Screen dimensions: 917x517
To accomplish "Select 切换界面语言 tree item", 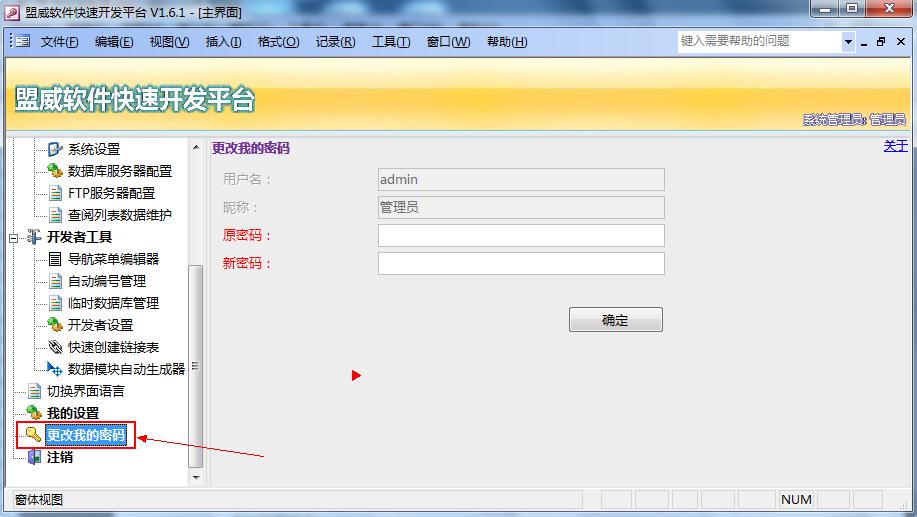I will tap(85, 391).
